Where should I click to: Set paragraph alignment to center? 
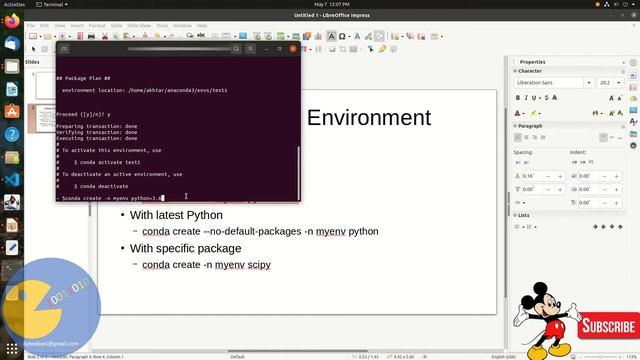(526, 138)
